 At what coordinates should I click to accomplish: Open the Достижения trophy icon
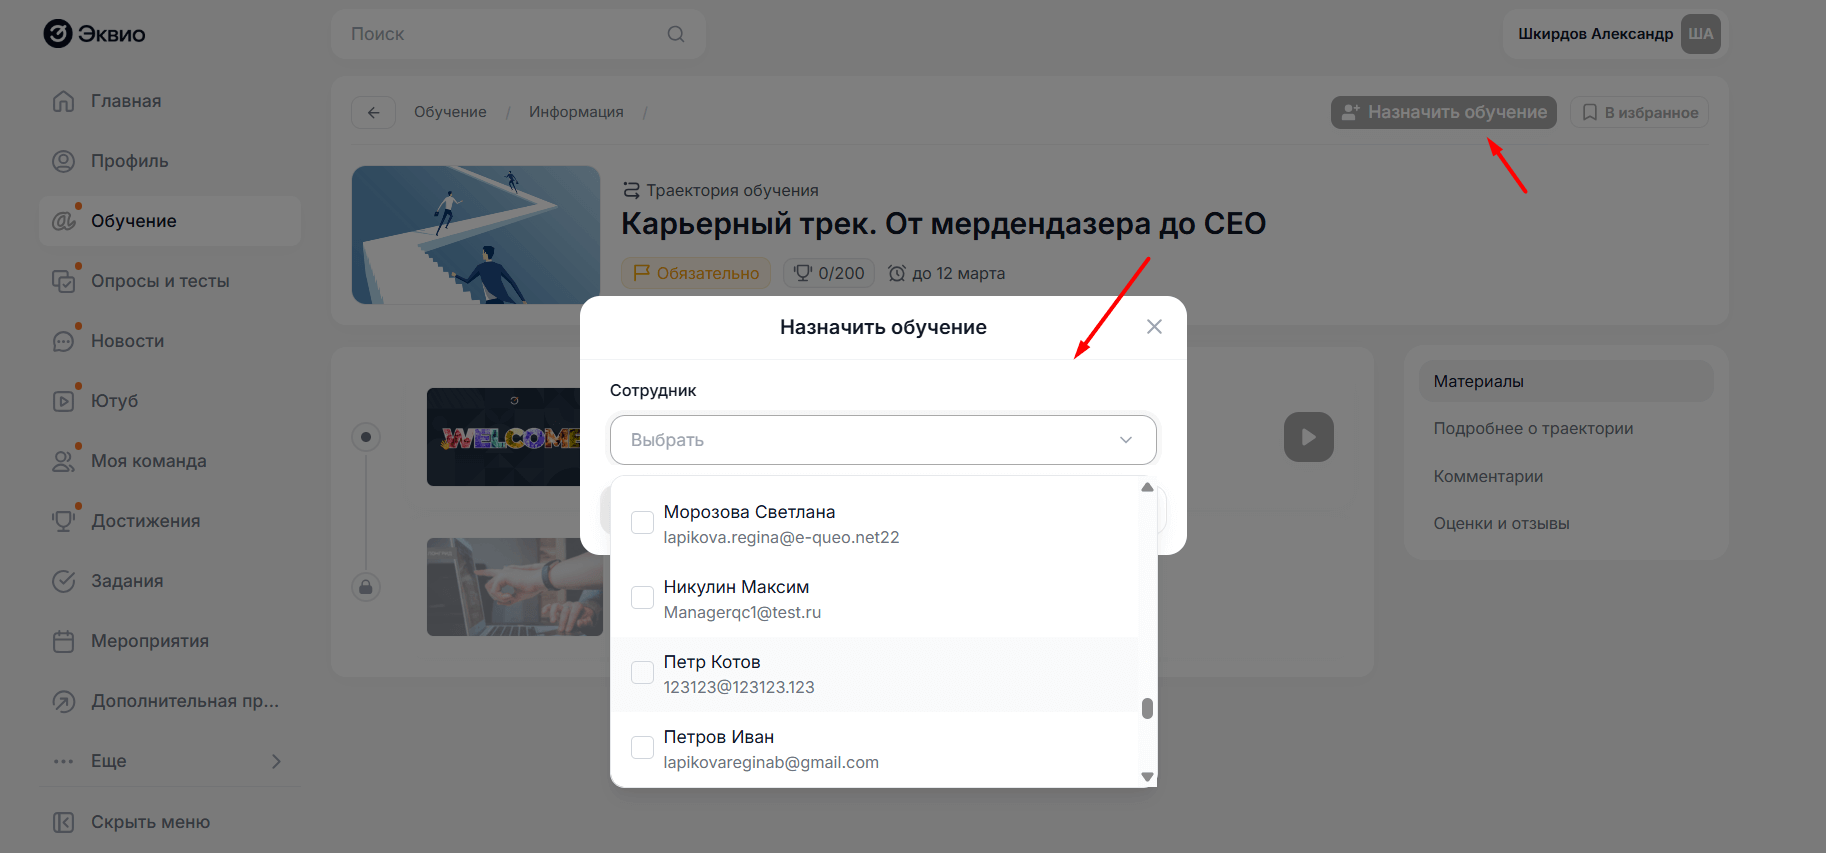click(x=63, y=521)
